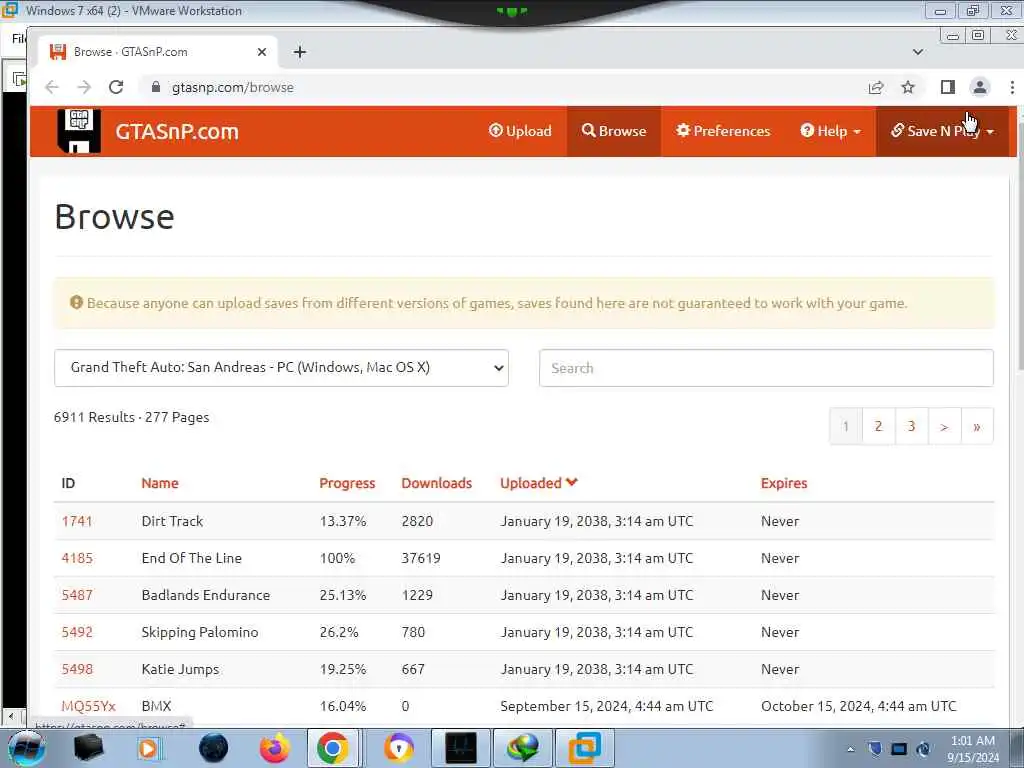Go to results page 2
Image resolution: width=1024 pixels, height=768 pixels.
pyautogui.click(x=878, y=426)
